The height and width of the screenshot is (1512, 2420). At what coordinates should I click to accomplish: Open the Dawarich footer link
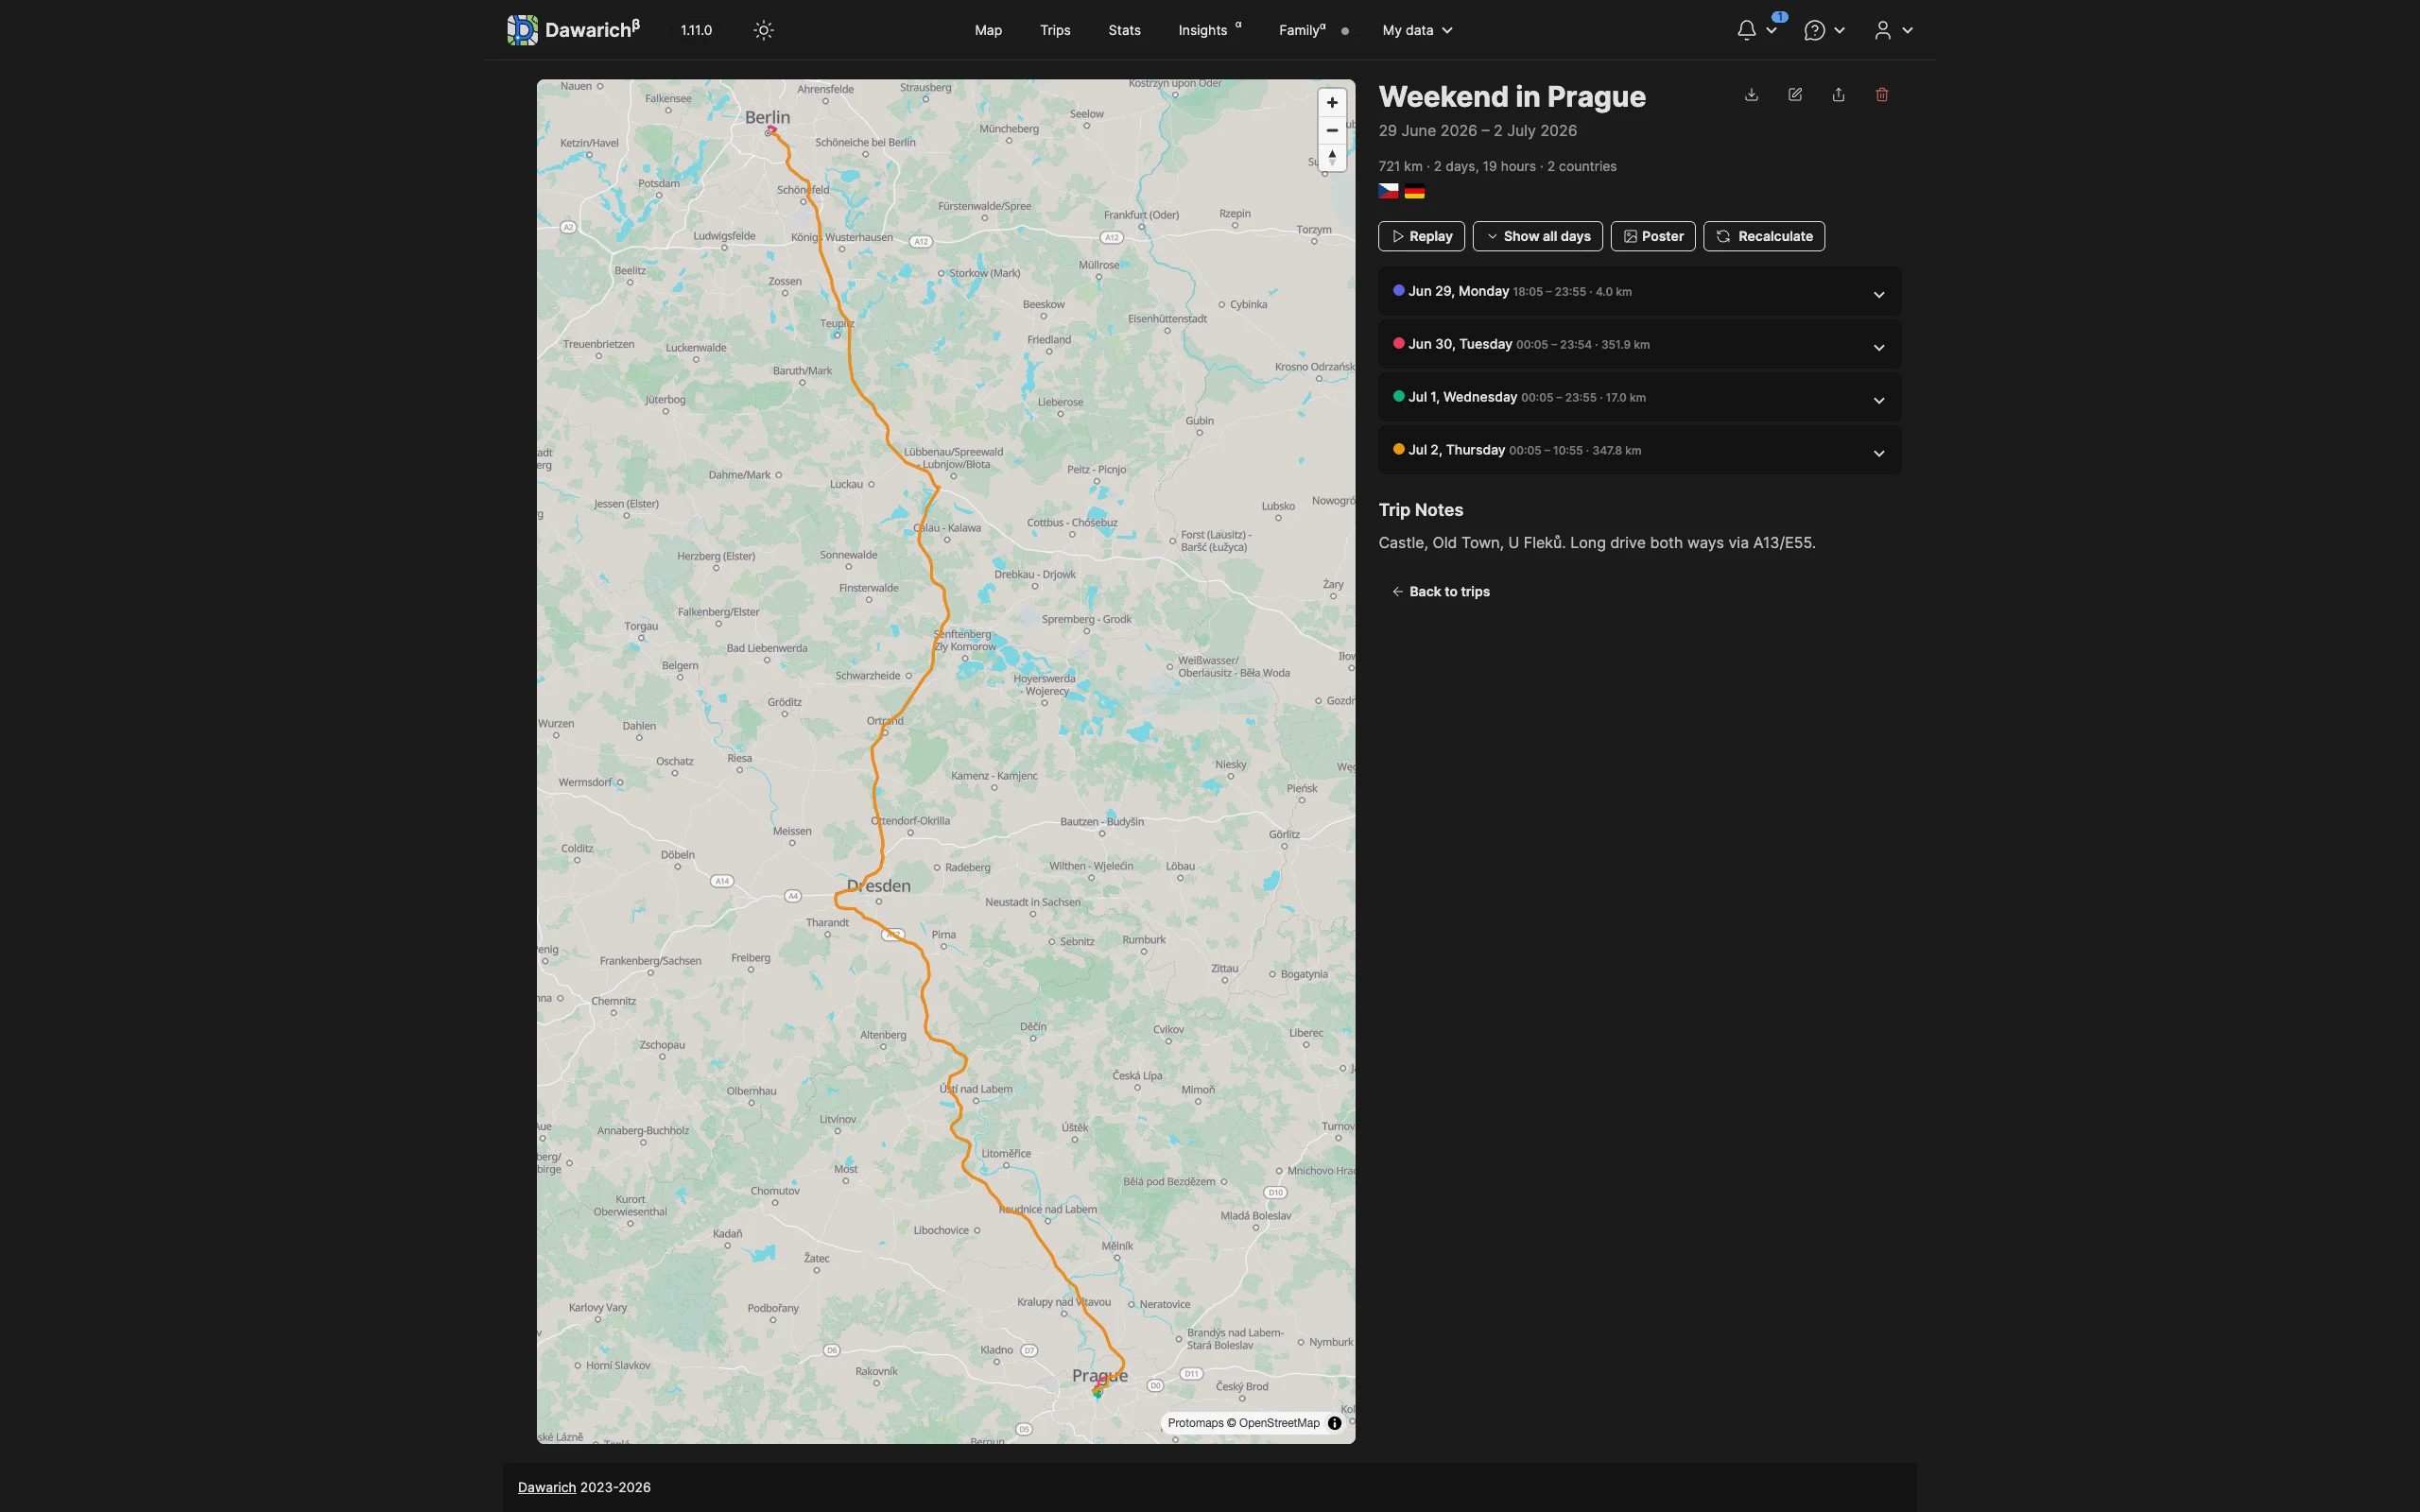point(547,1487)
